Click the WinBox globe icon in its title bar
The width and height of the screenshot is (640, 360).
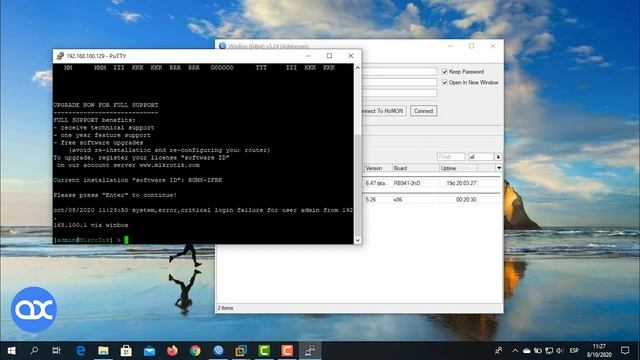tap(222, 46)
